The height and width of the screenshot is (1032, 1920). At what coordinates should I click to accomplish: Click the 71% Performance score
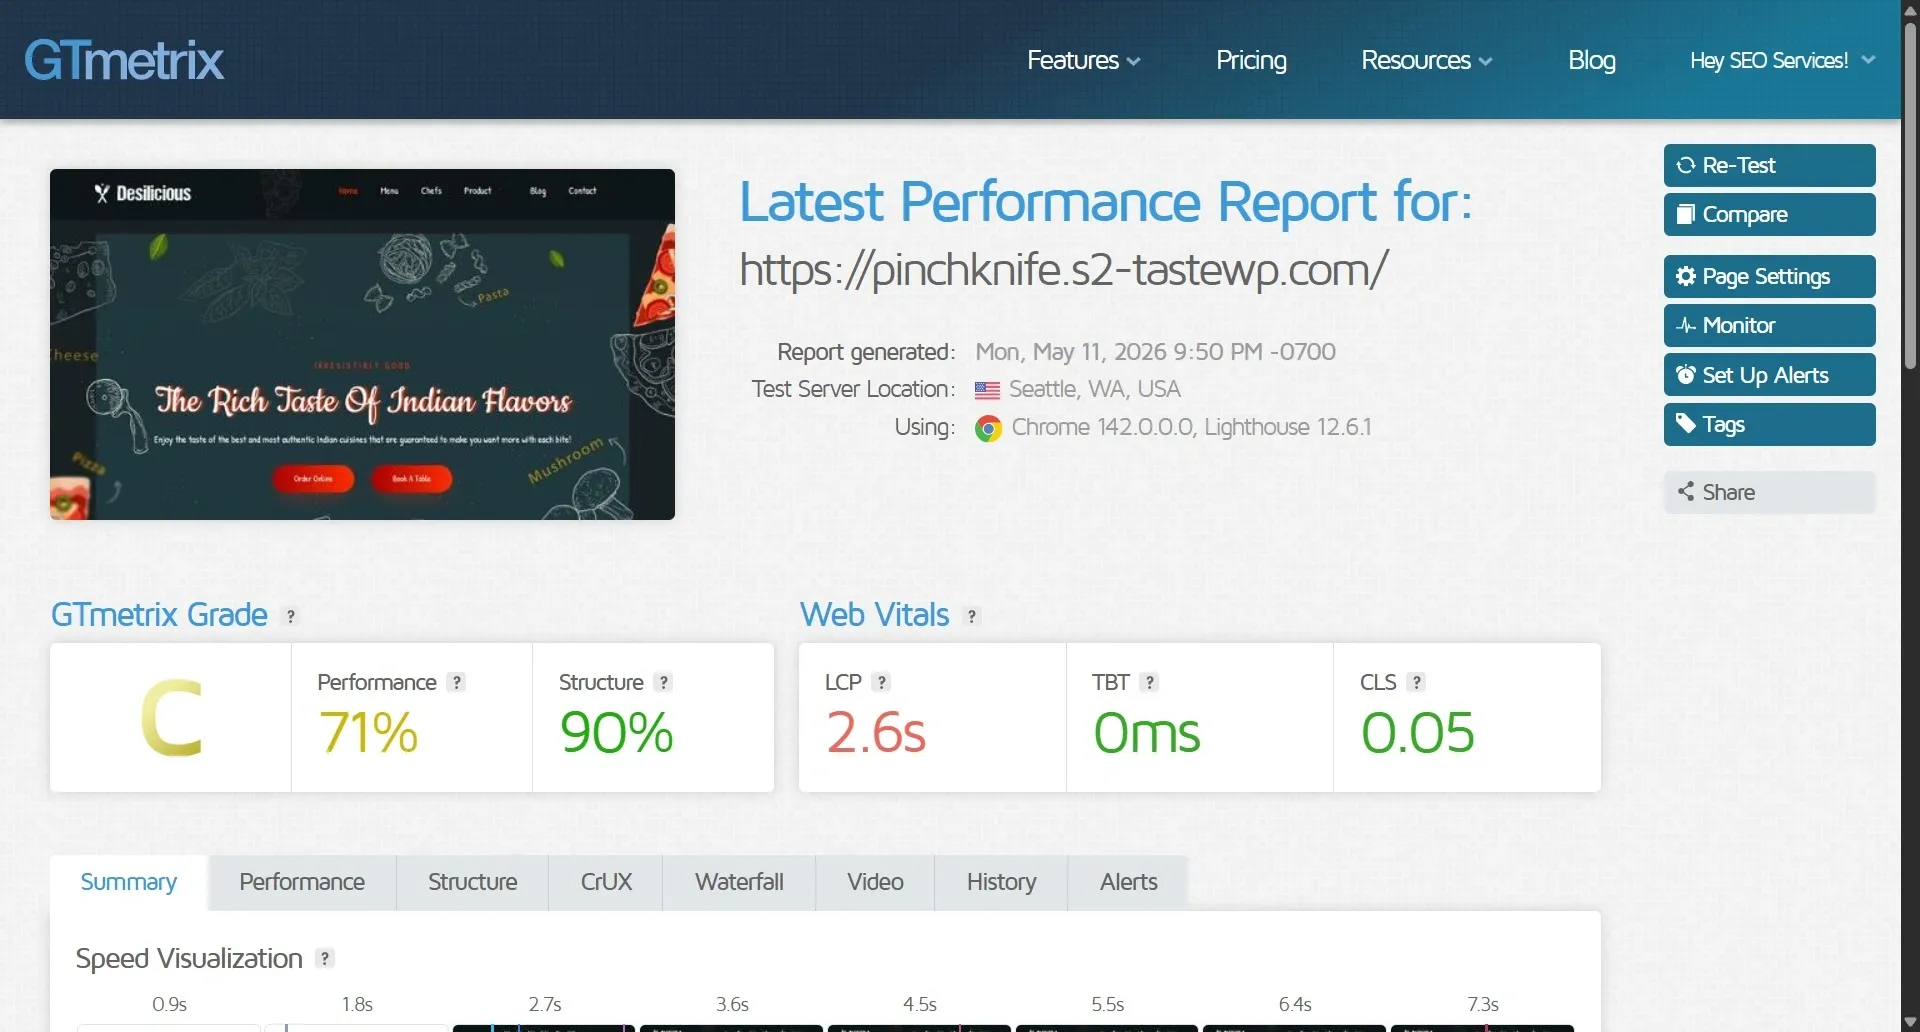[368, 732]
